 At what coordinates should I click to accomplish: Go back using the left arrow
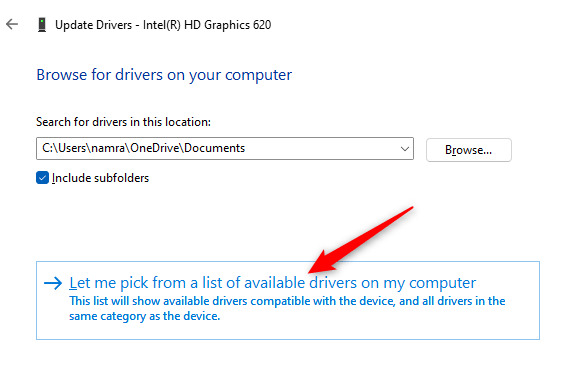(x=12, y=25)
